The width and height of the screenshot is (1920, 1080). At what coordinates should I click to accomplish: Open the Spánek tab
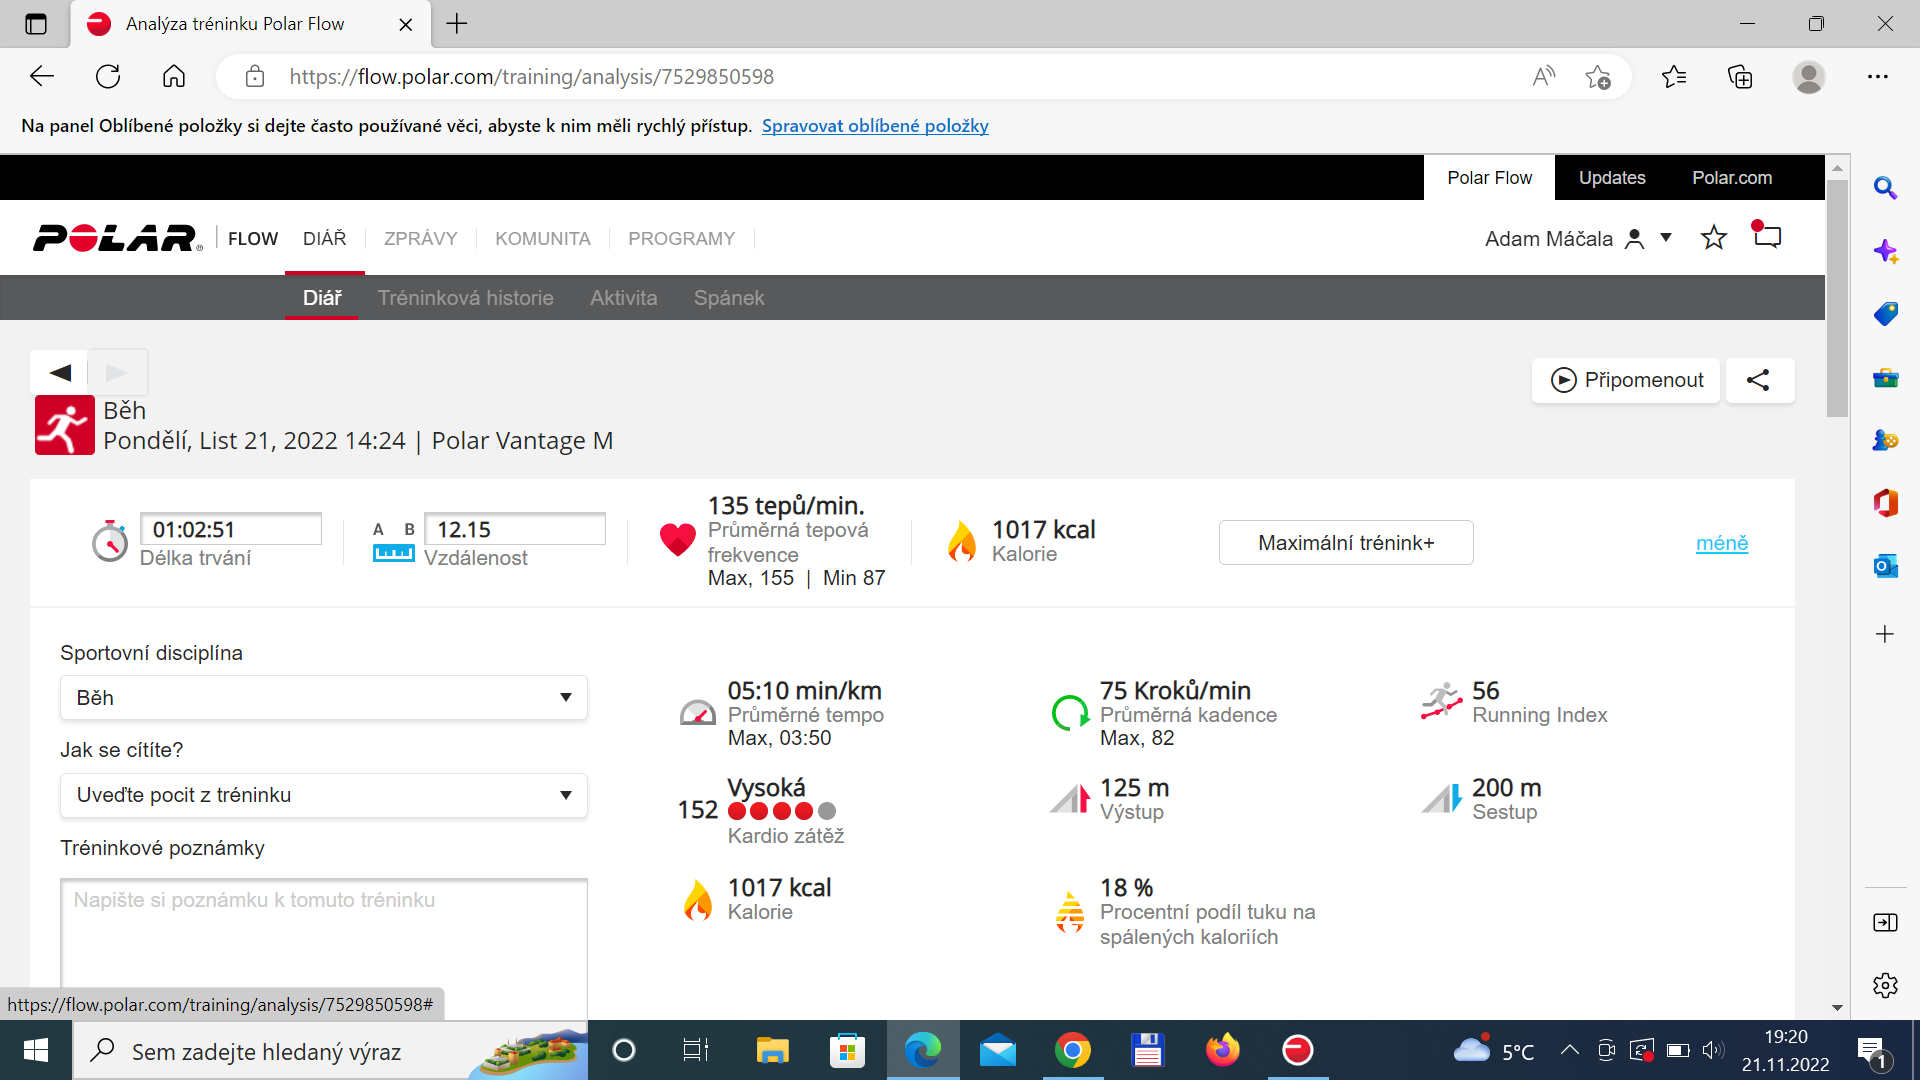729,298
